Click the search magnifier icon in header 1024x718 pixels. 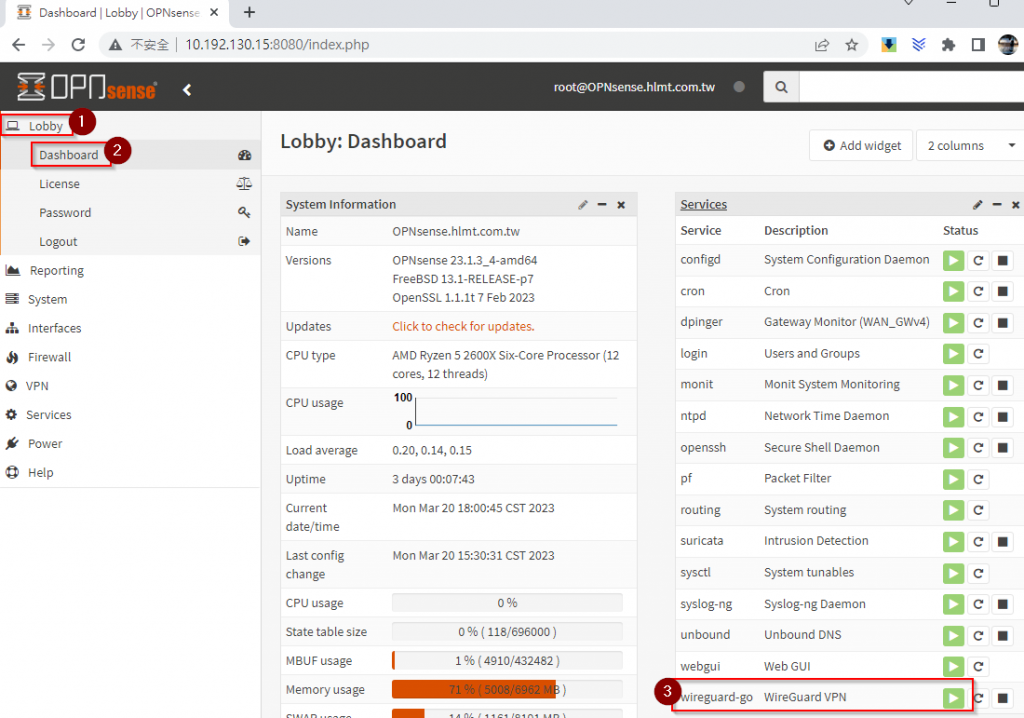[781, 87]
